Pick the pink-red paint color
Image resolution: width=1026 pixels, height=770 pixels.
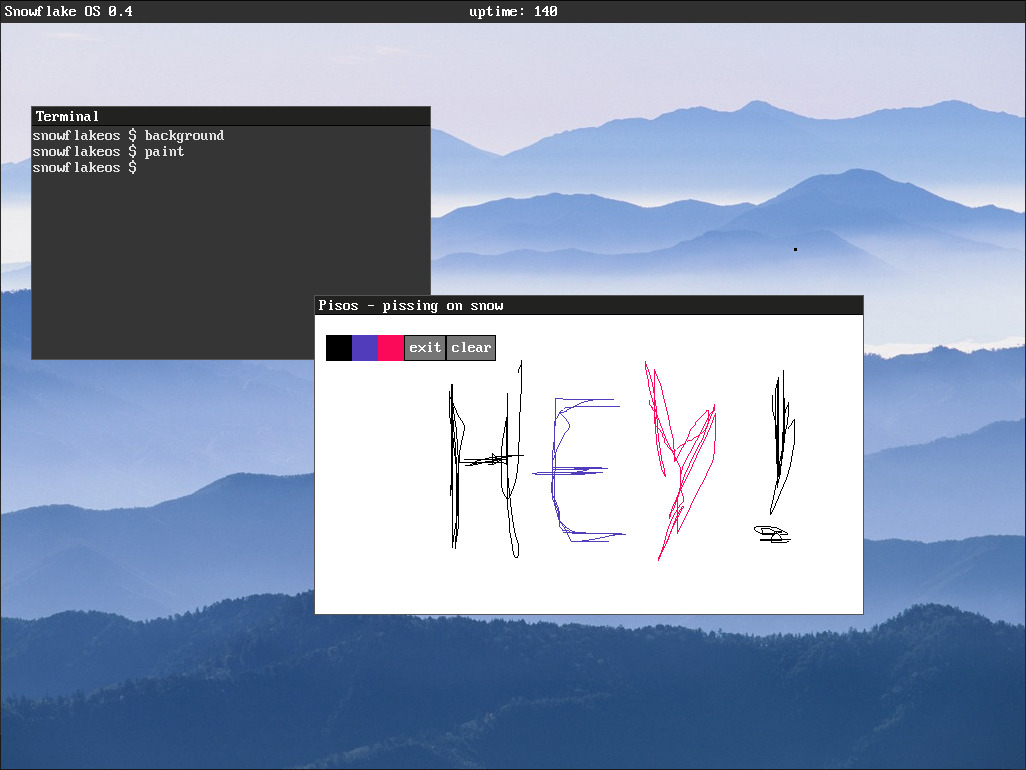391,348
